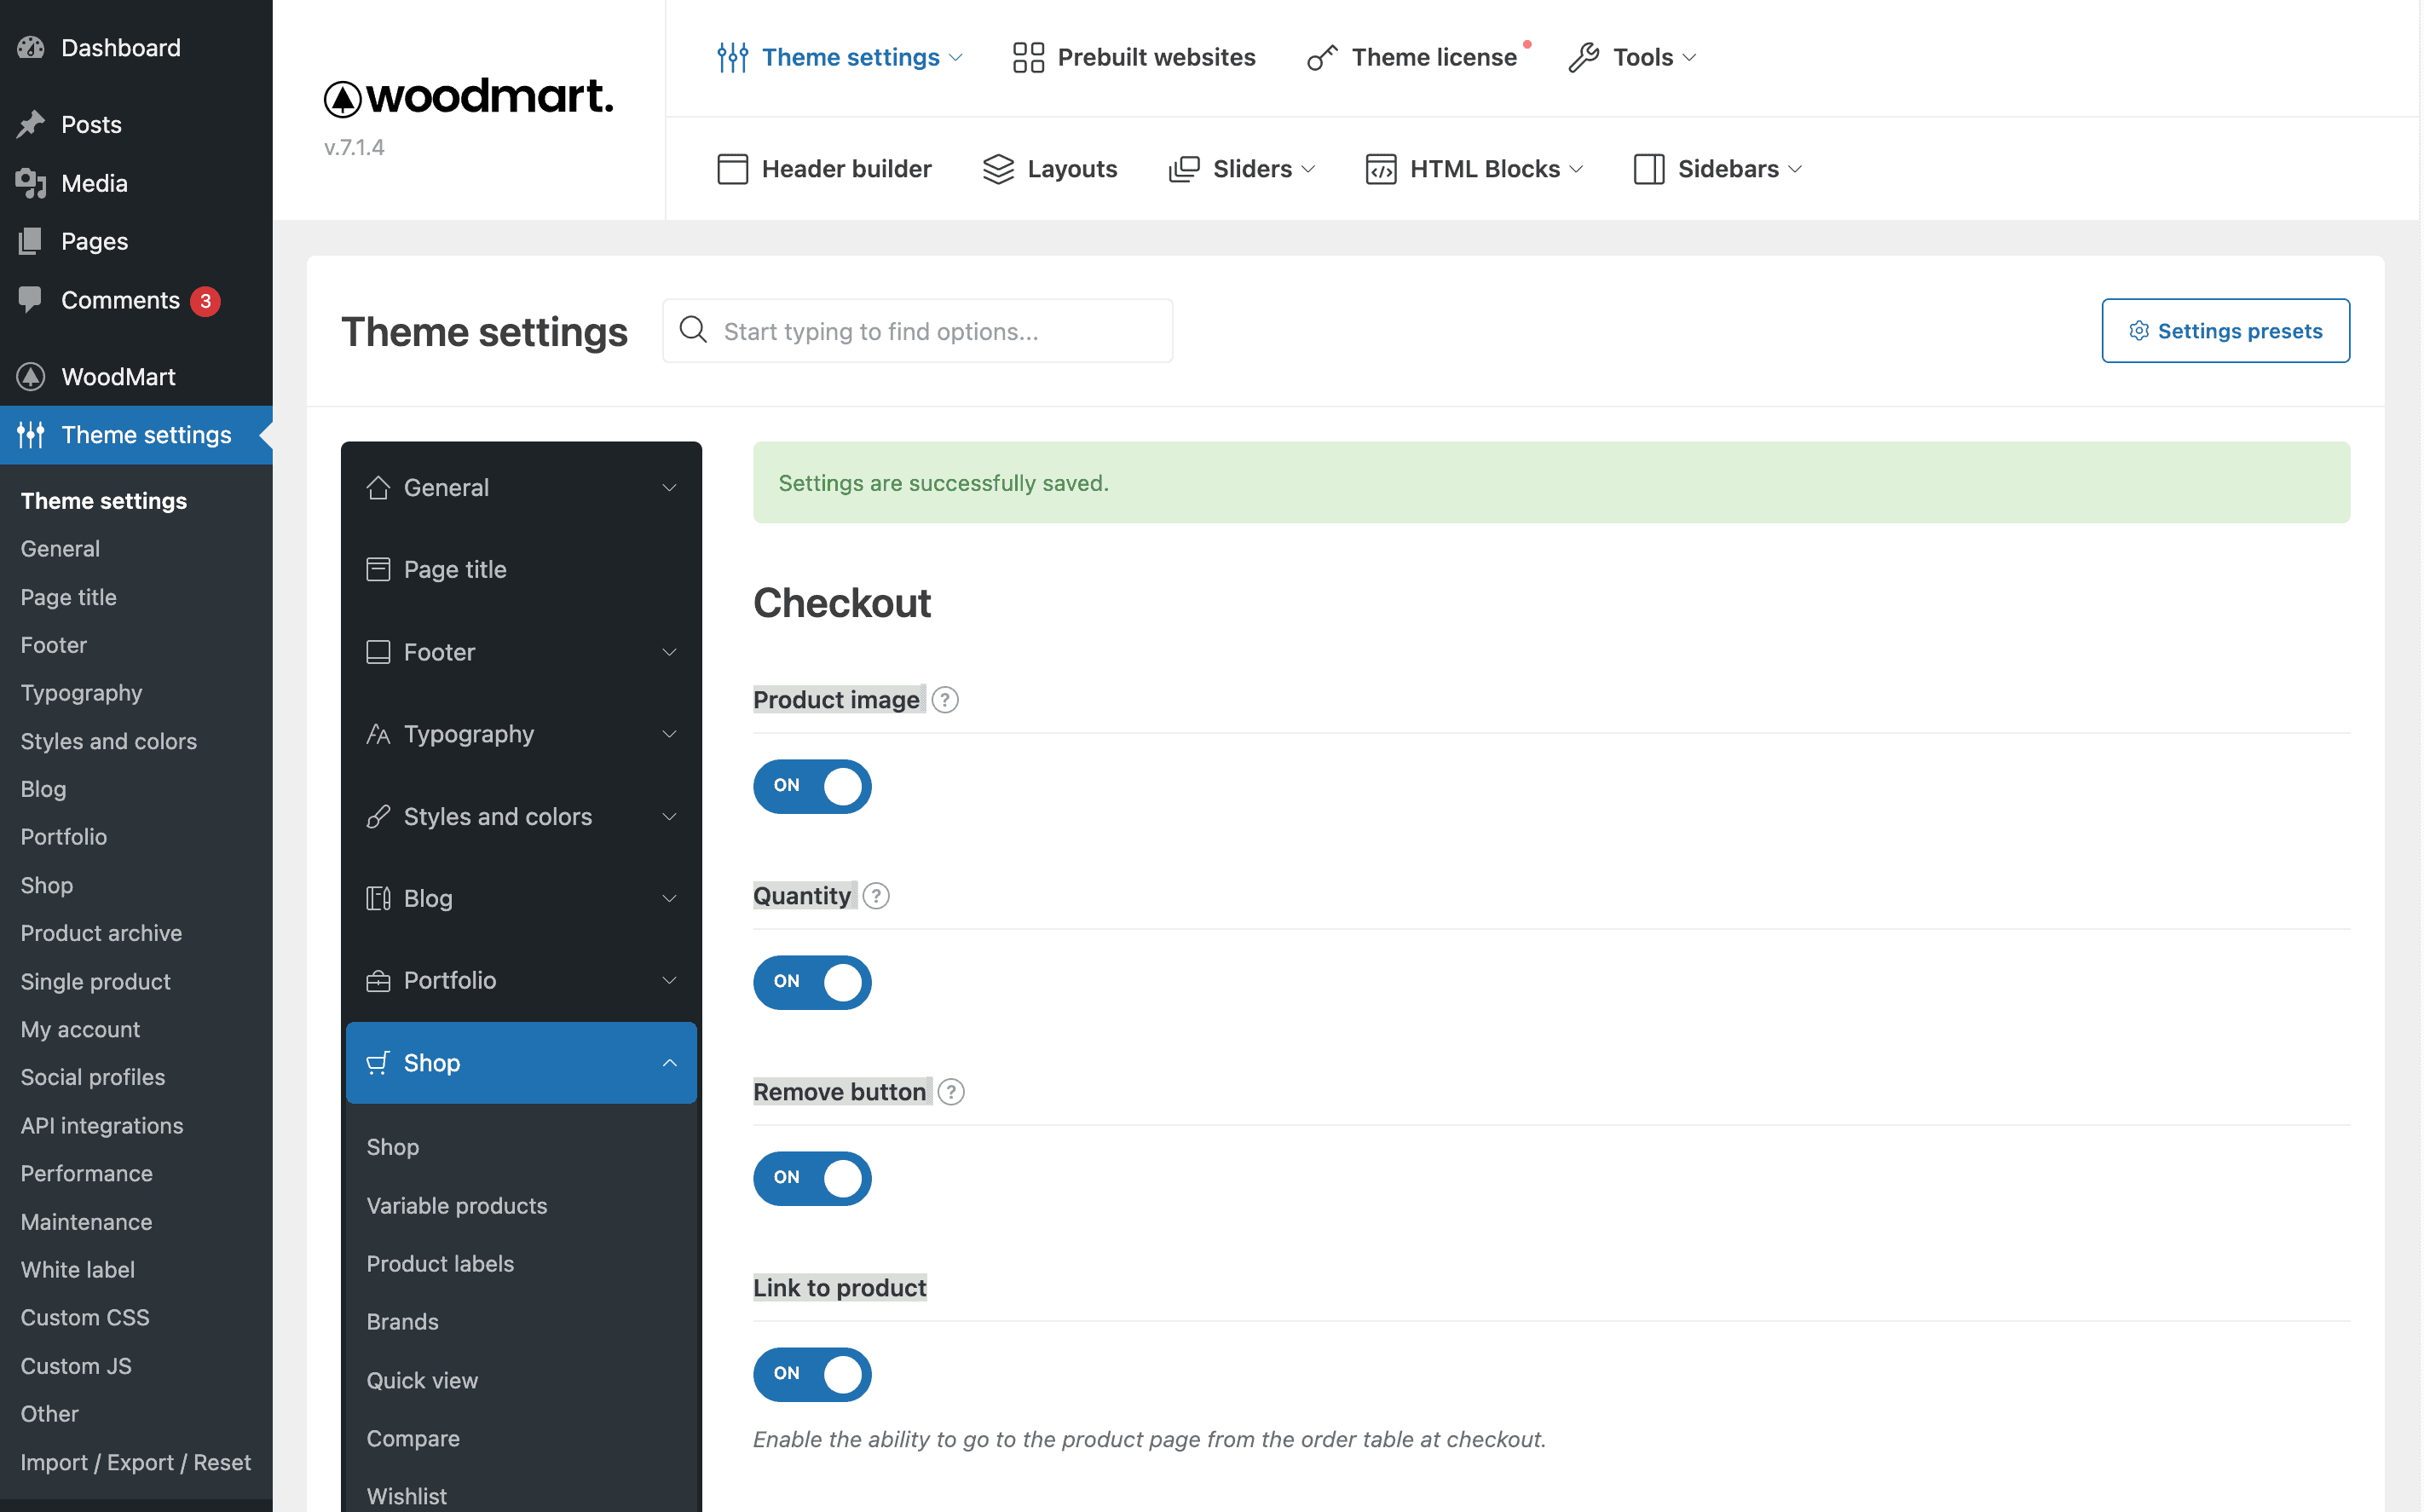Expand the Sliders dropdown
The image size is (2424, 1512).
click(1243, 168)
